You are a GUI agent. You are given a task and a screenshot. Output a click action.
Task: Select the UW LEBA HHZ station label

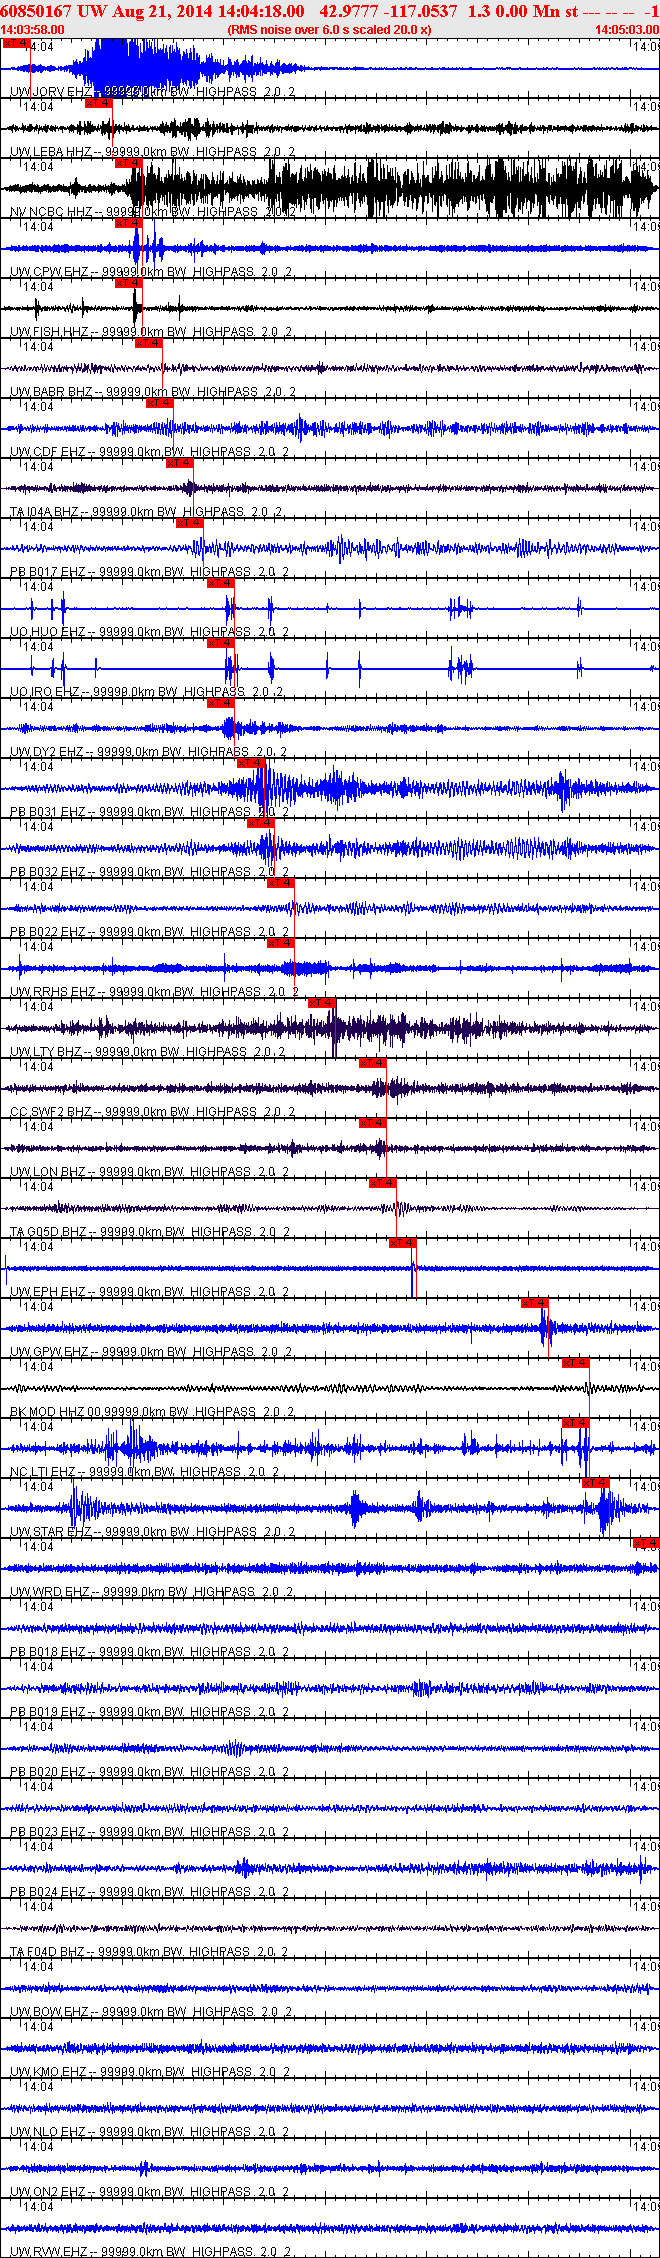click(x=52, y=152)
